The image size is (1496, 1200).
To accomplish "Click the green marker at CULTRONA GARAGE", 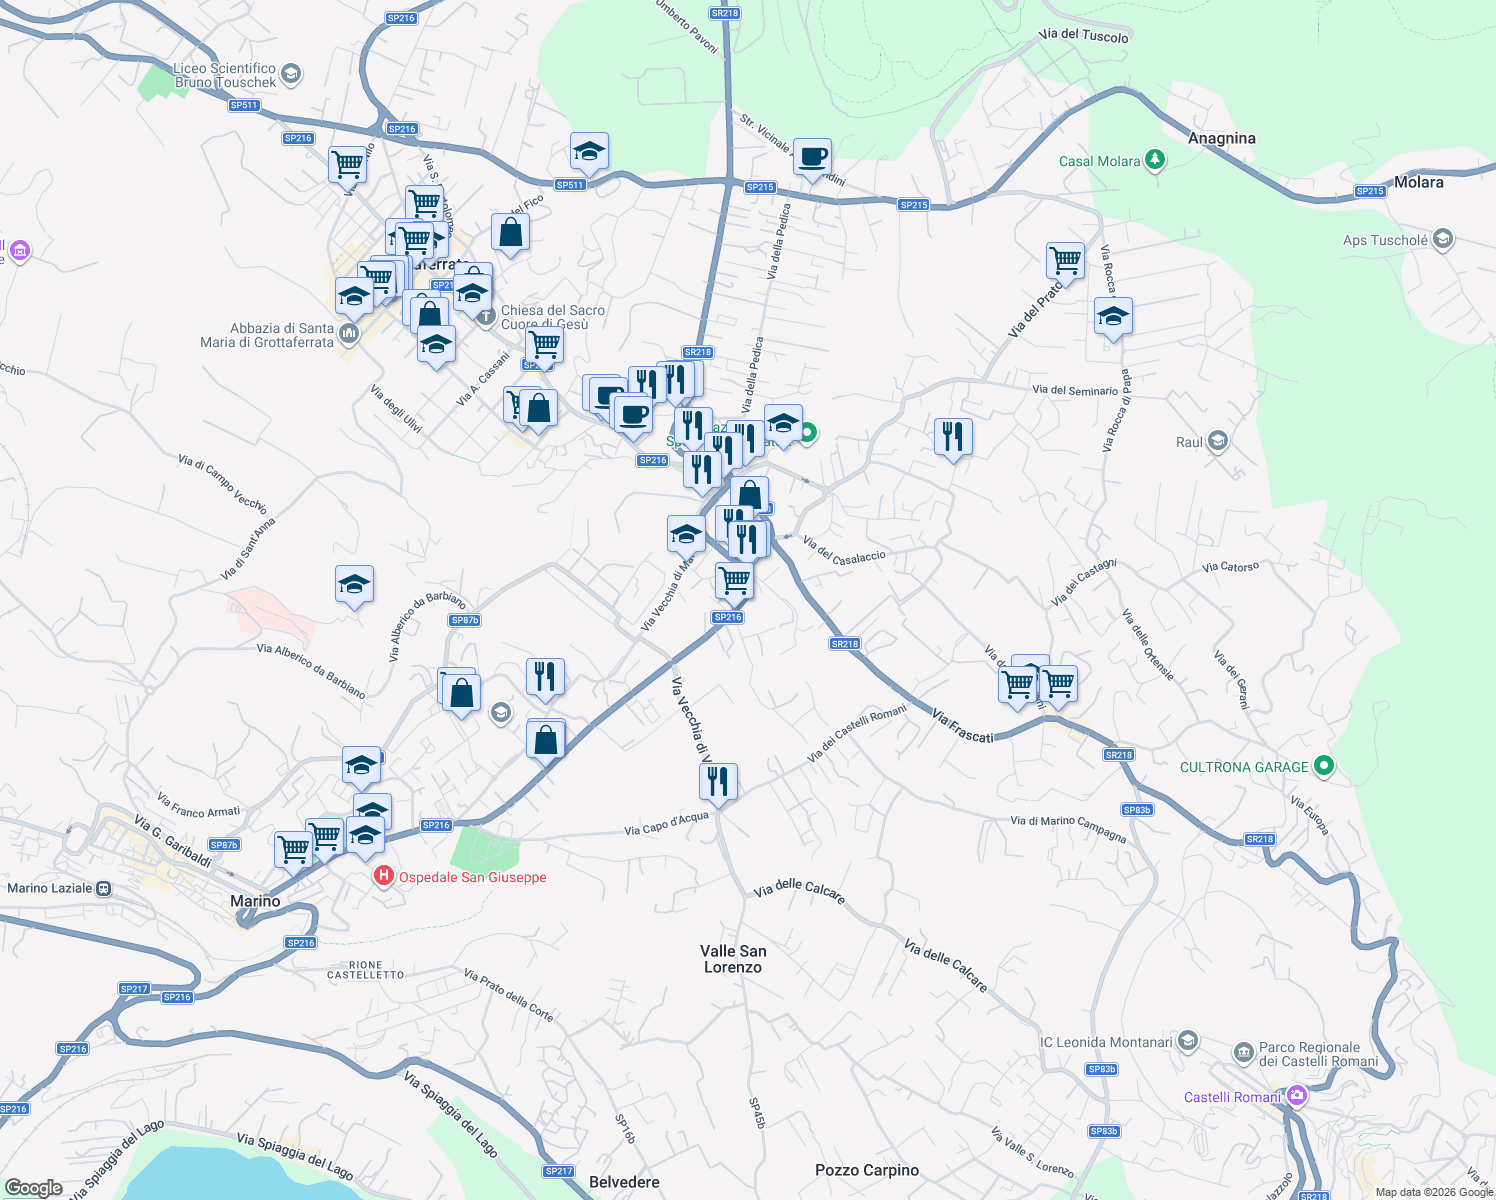I will click(x=1323, y=766).
